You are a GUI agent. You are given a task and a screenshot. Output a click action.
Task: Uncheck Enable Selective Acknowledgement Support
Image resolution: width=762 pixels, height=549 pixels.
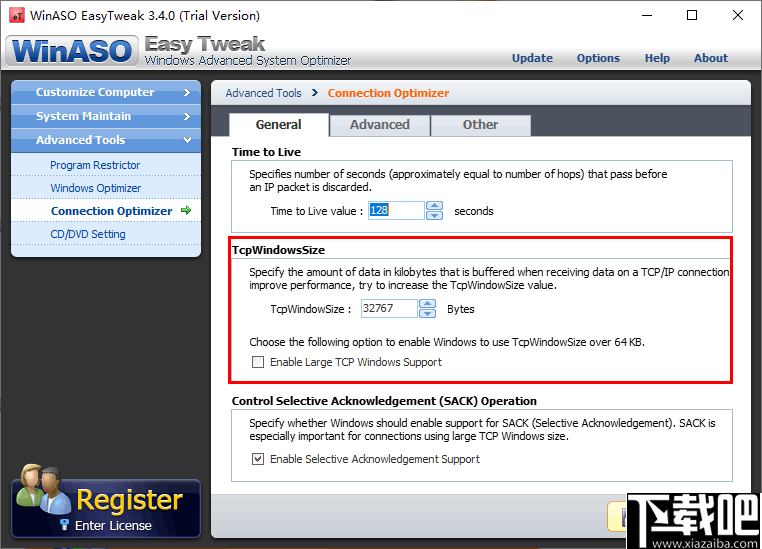pos(258,459)
